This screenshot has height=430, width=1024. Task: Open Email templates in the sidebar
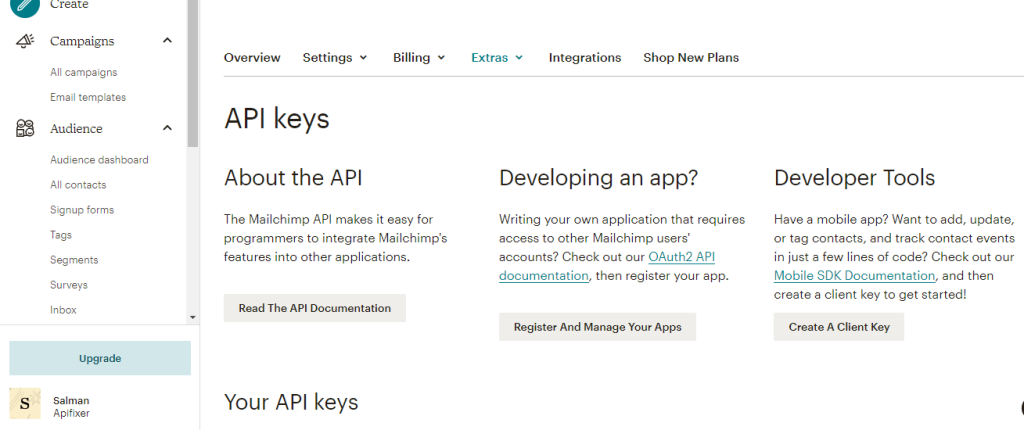[88, 98]
